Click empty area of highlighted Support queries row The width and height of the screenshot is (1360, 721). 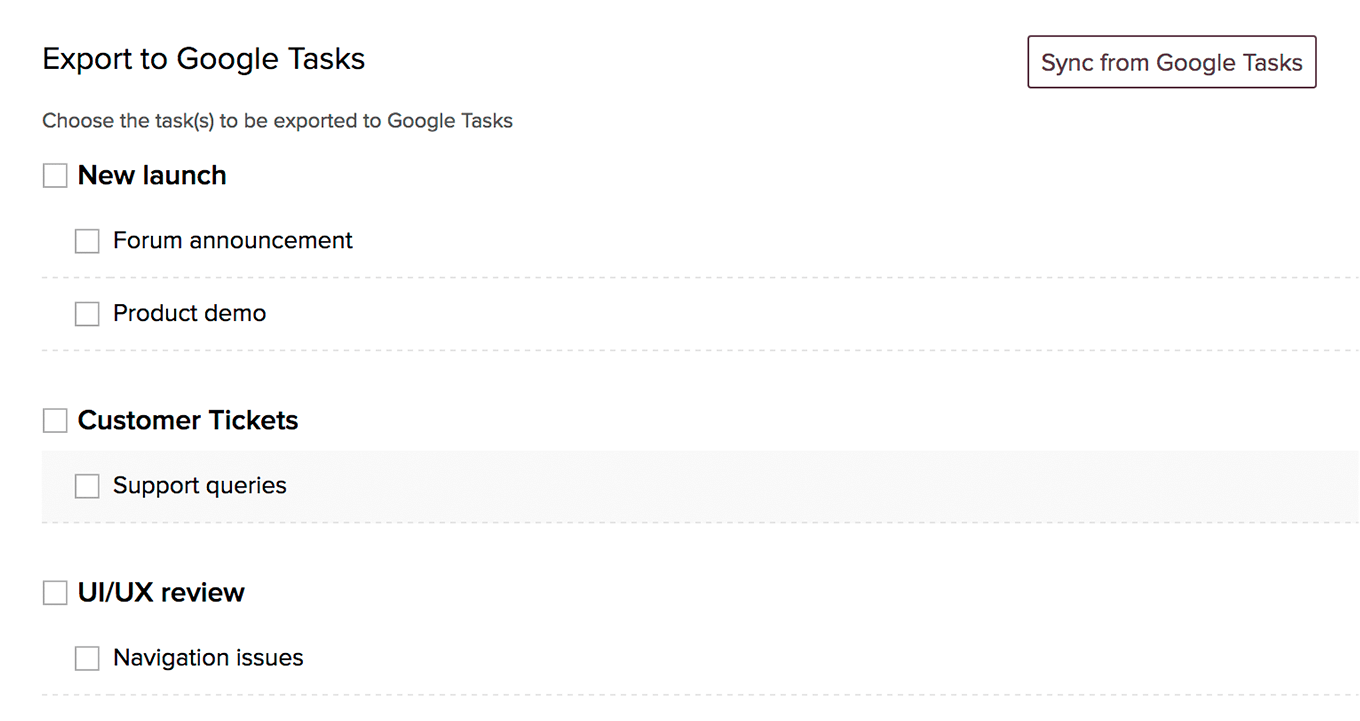click(800, 486)
